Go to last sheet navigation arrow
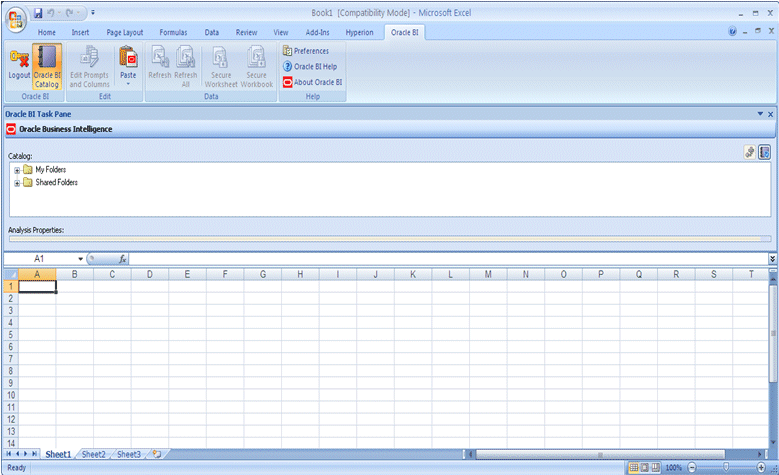Image resolution: width=779 pixels, height=475 pixels. point(34,454)
